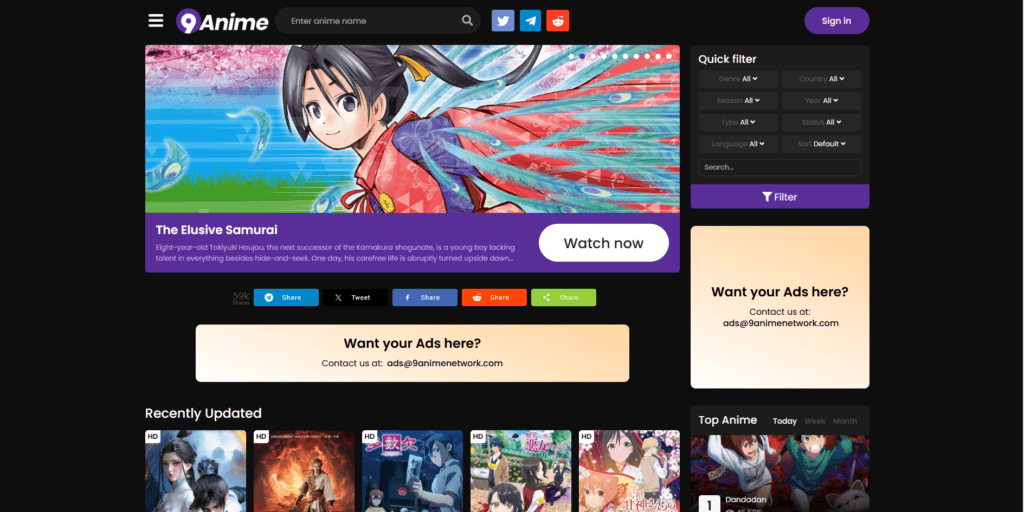Open the Reddit icon in header
This screenshot has width=1024, height=512.
[558, 21]
